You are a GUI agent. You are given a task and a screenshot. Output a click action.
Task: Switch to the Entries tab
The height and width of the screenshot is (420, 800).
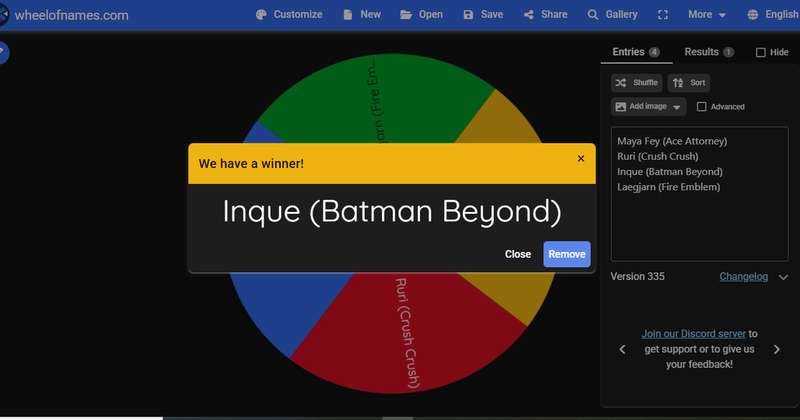pos(636,52)
